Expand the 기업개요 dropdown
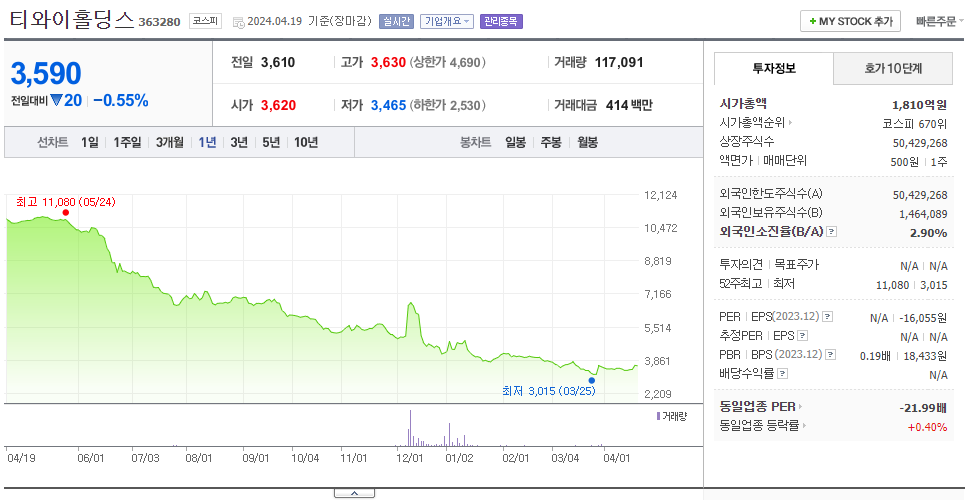Screen dimensions: 968x500 [x=447, y=22]
